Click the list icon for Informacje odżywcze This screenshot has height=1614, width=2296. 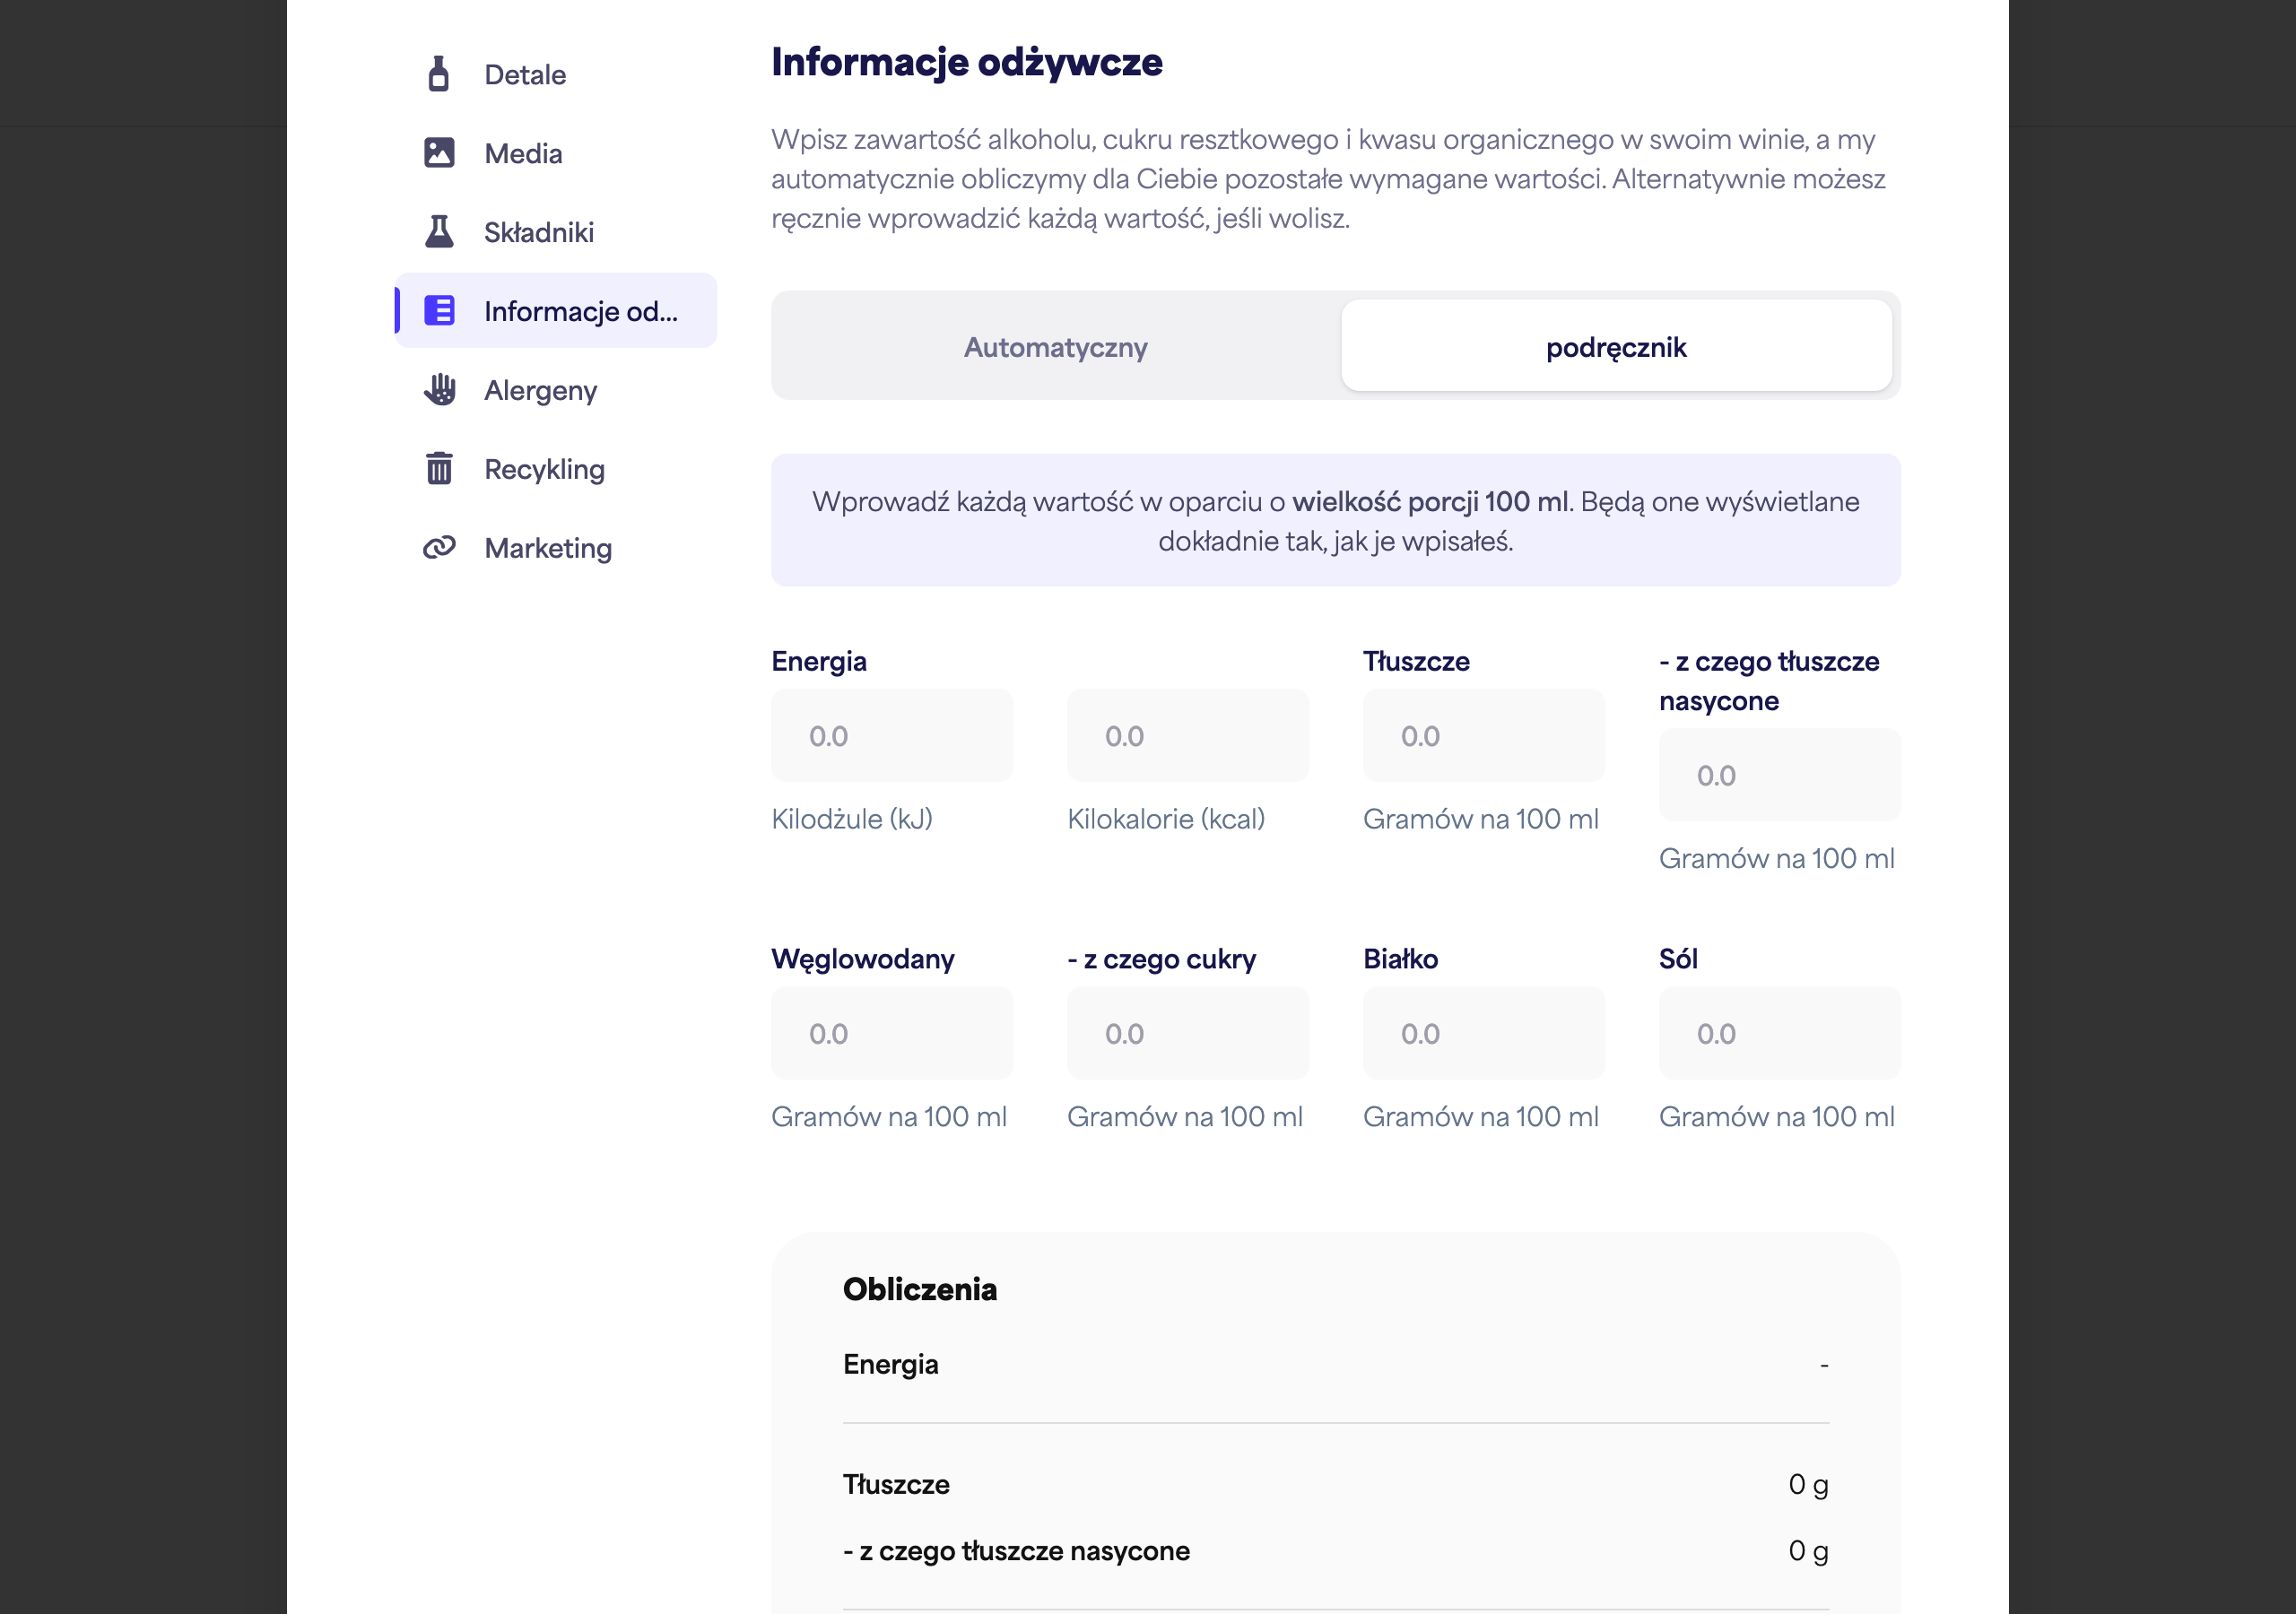click(x=439, y=310)
